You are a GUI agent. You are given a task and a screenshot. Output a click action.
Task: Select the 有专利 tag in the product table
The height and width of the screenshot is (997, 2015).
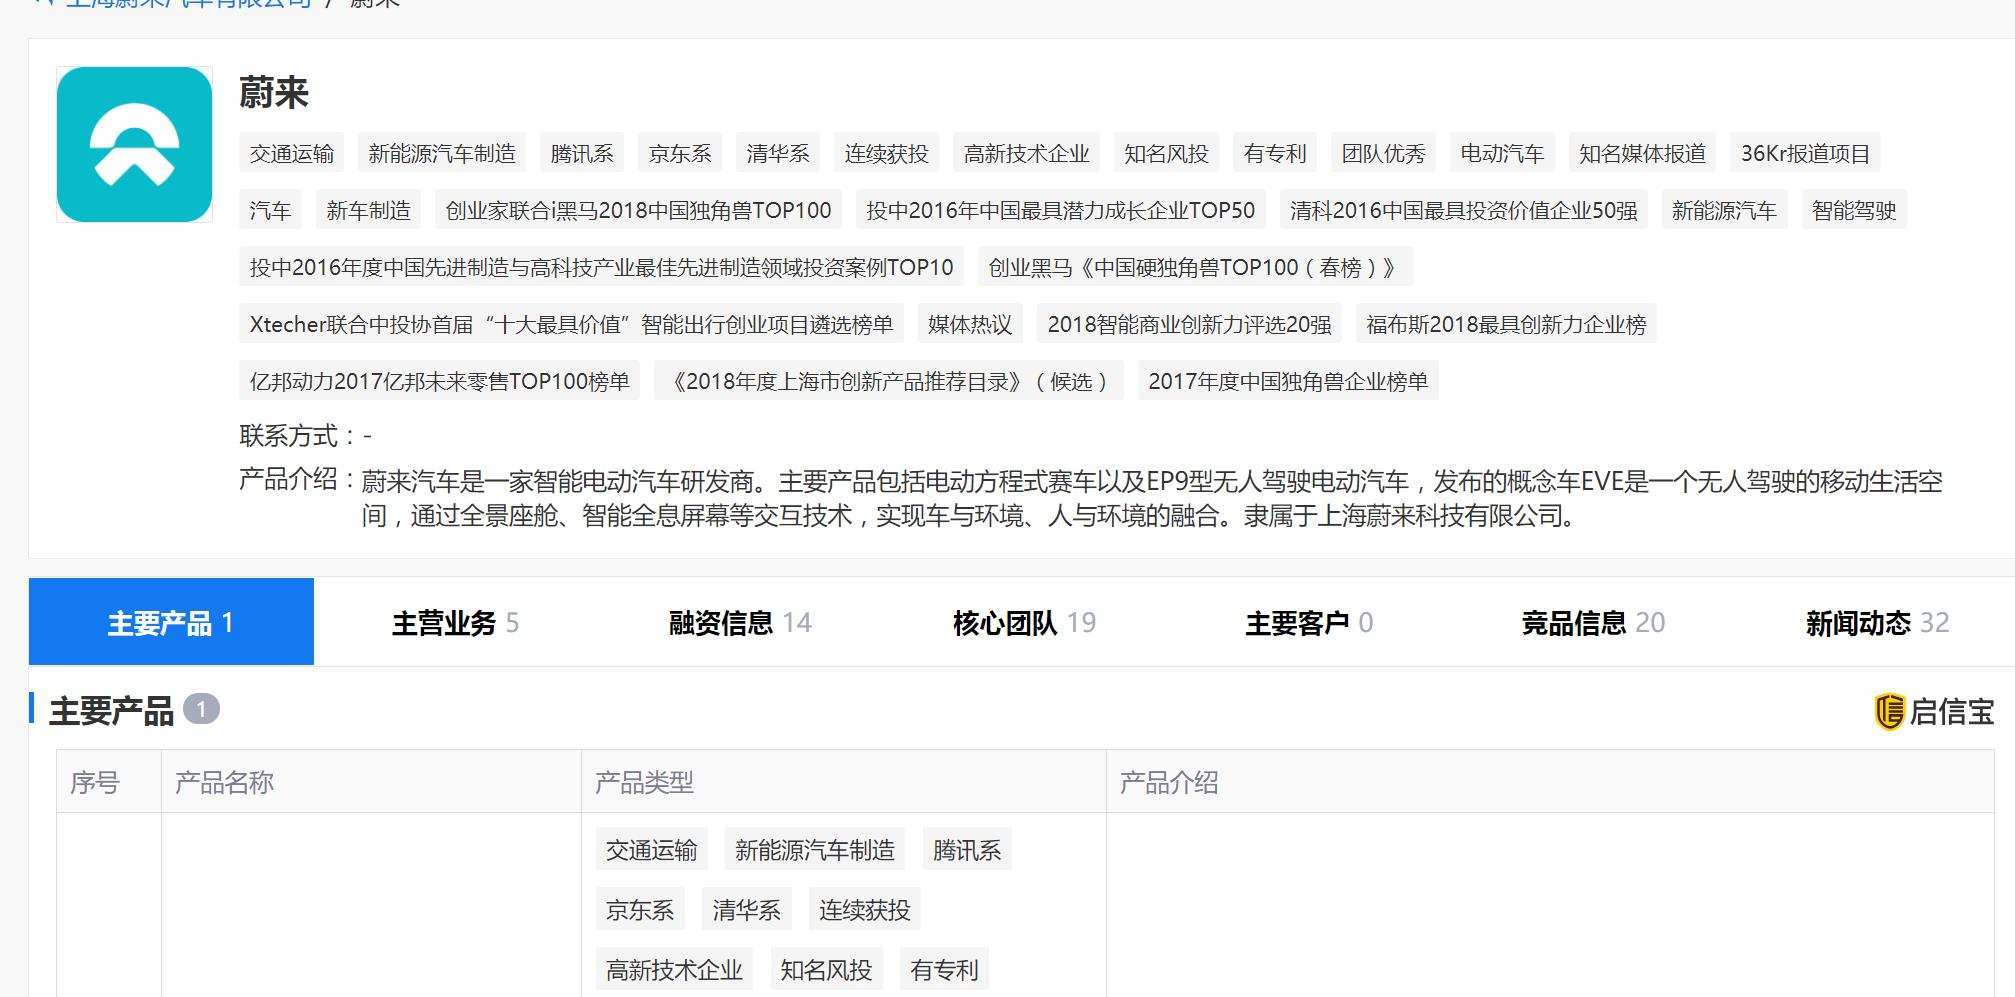945,969
